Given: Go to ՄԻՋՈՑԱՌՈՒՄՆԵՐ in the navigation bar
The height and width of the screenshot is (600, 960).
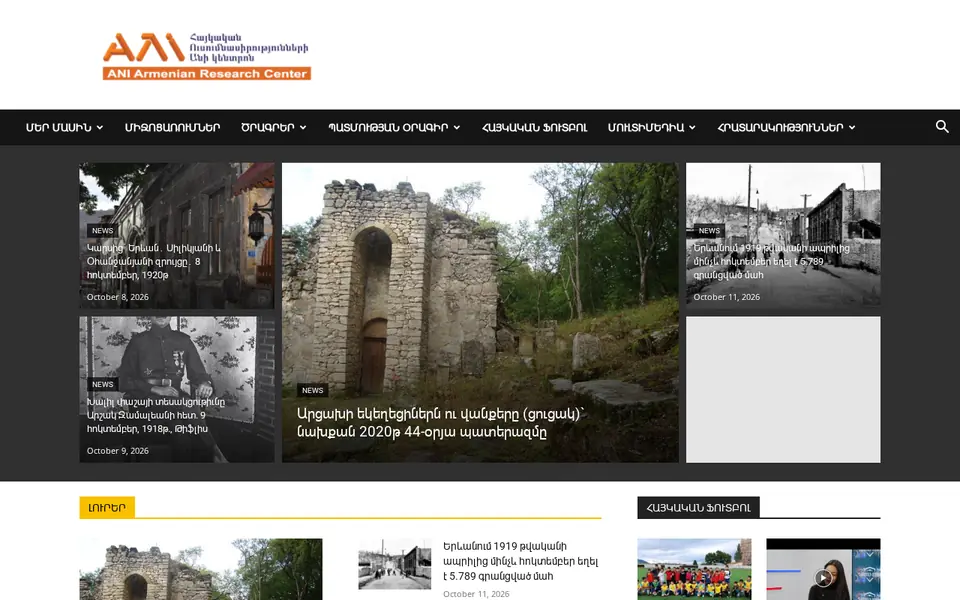Looking at the screenshot, I should point(172,127).
